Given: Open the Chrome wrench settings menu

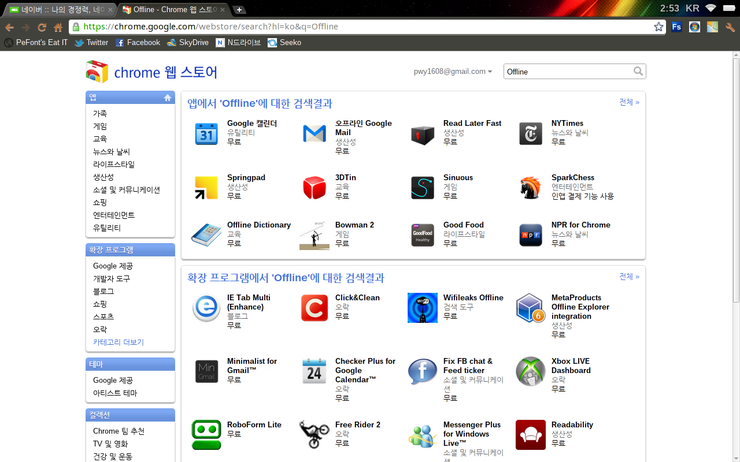Looking at the screenshot, I should coord(730,27).
